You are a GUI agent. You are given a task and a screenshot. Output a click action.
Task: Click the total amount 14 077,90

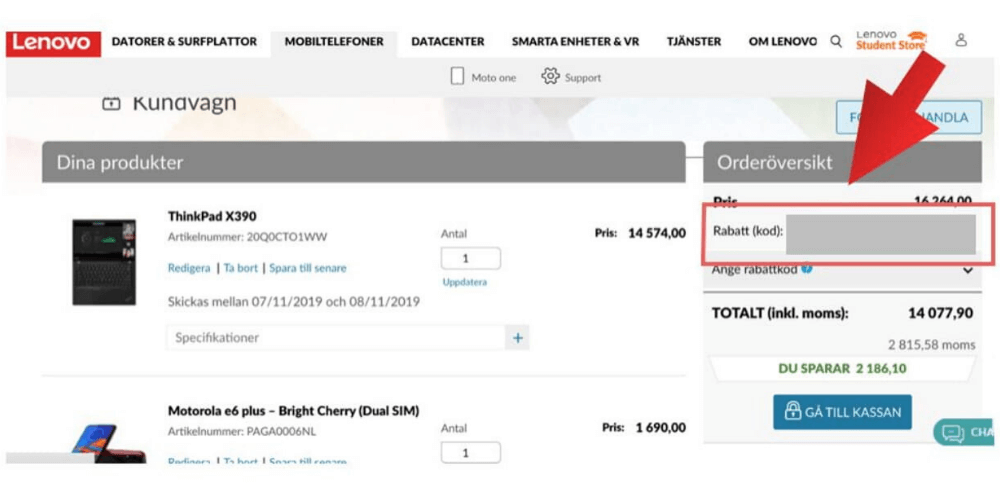[x=941, y=313]
